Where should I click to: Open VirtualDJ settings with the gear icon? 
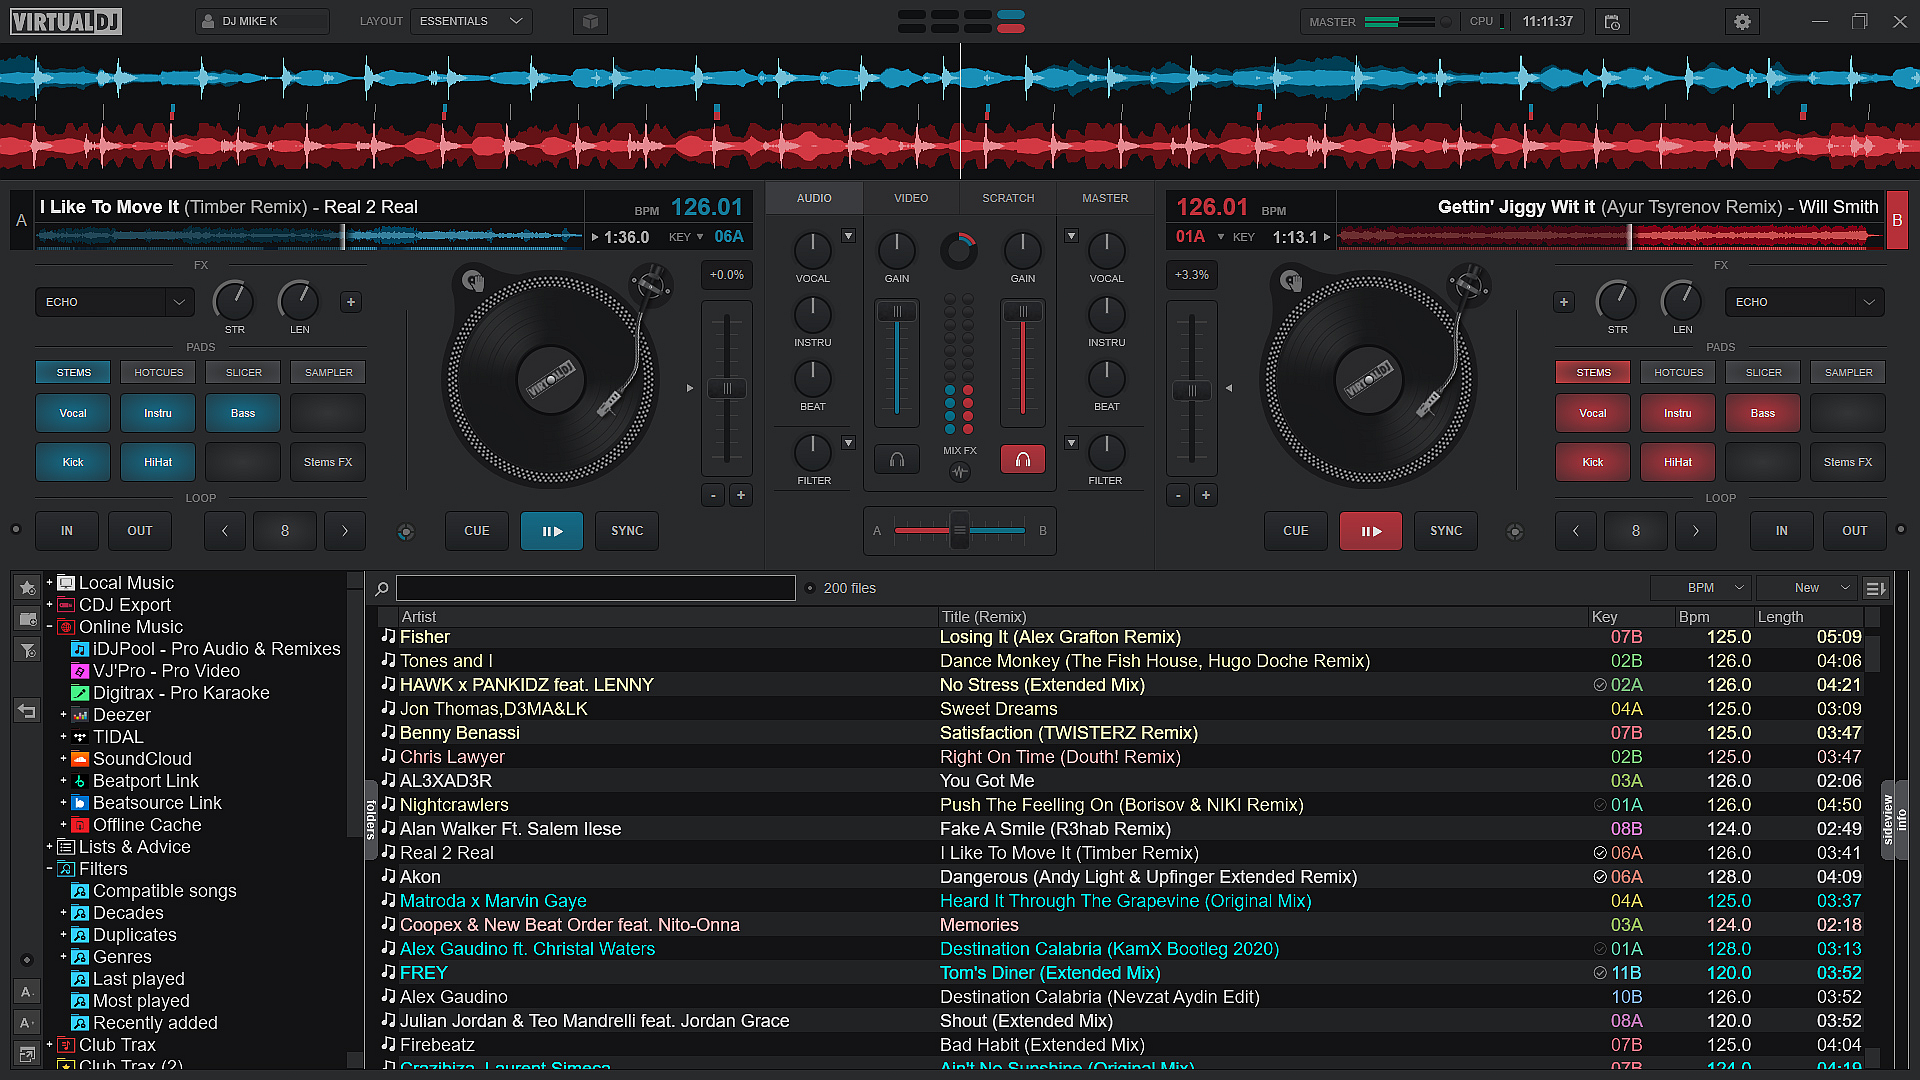(x=1742, y=21)
